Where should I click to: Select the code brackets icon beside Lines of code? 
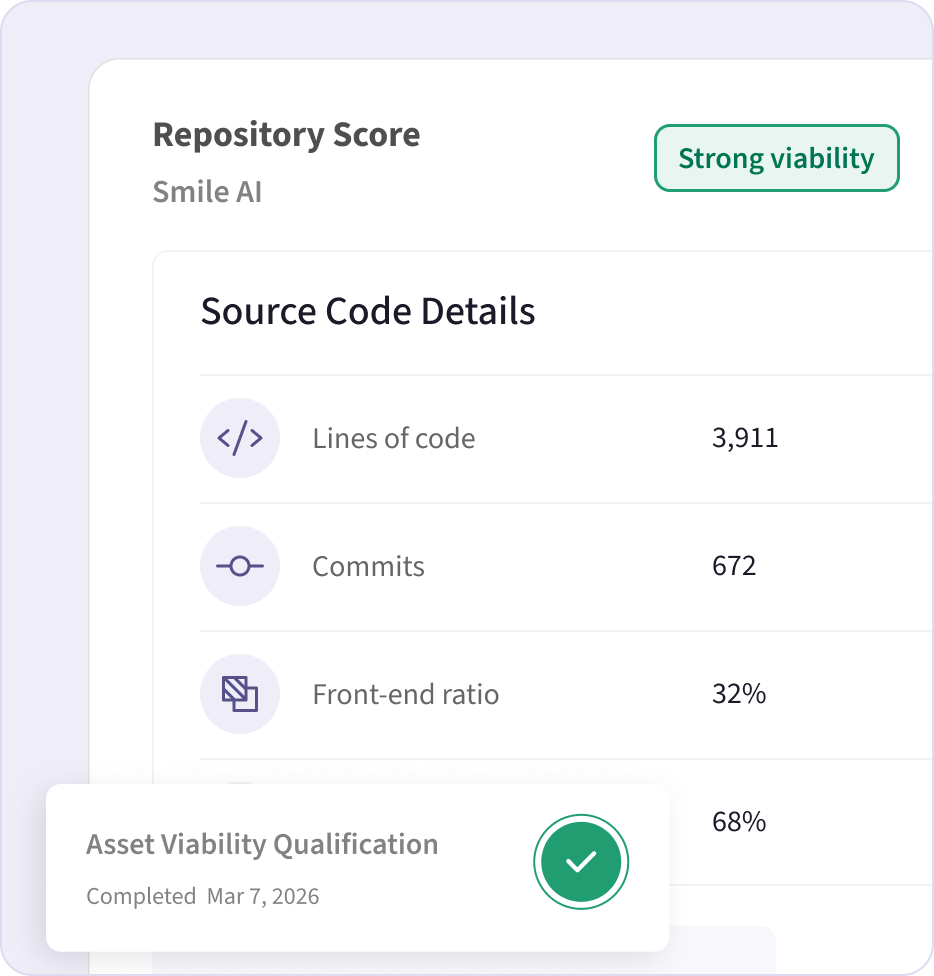coord(240,438)
